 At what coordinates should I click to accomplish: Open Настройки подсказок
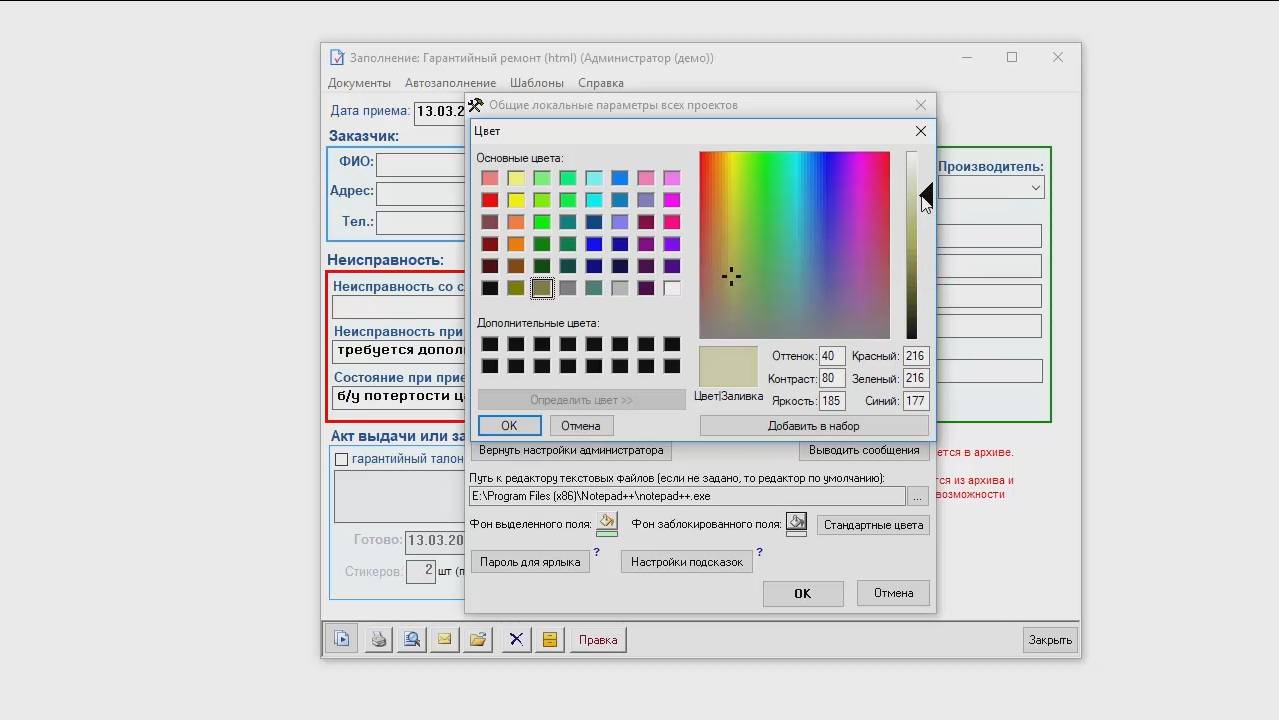point(687,562)
